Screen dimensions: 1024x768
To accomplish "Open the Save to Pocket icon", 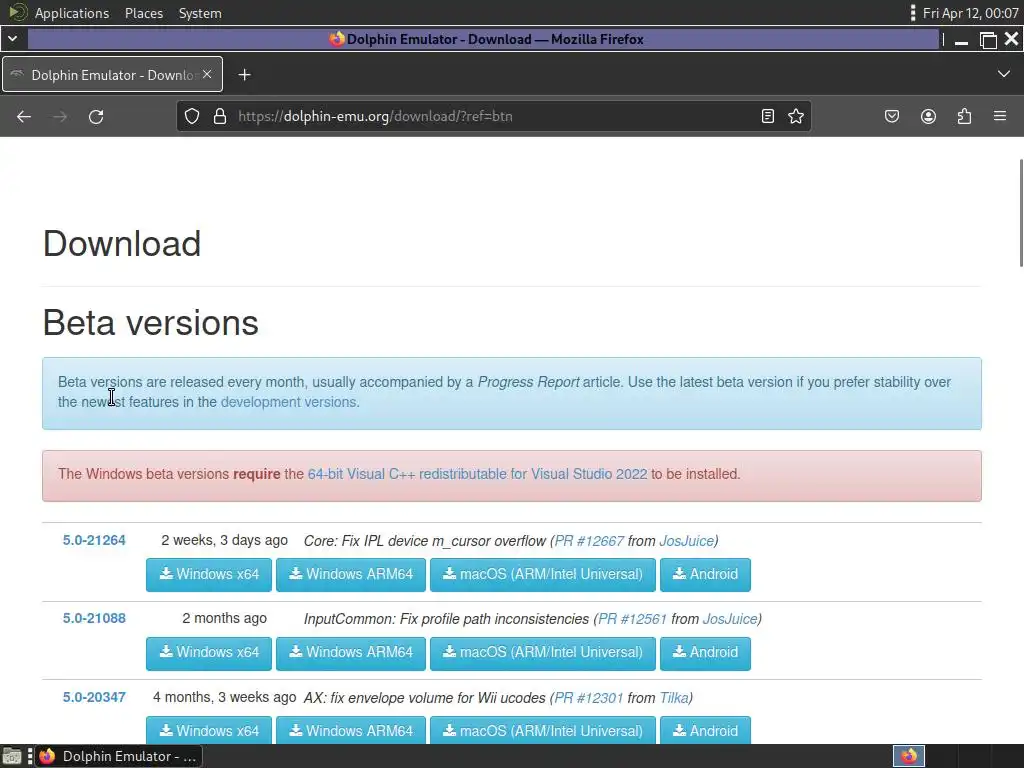I will tap(891, 116).
